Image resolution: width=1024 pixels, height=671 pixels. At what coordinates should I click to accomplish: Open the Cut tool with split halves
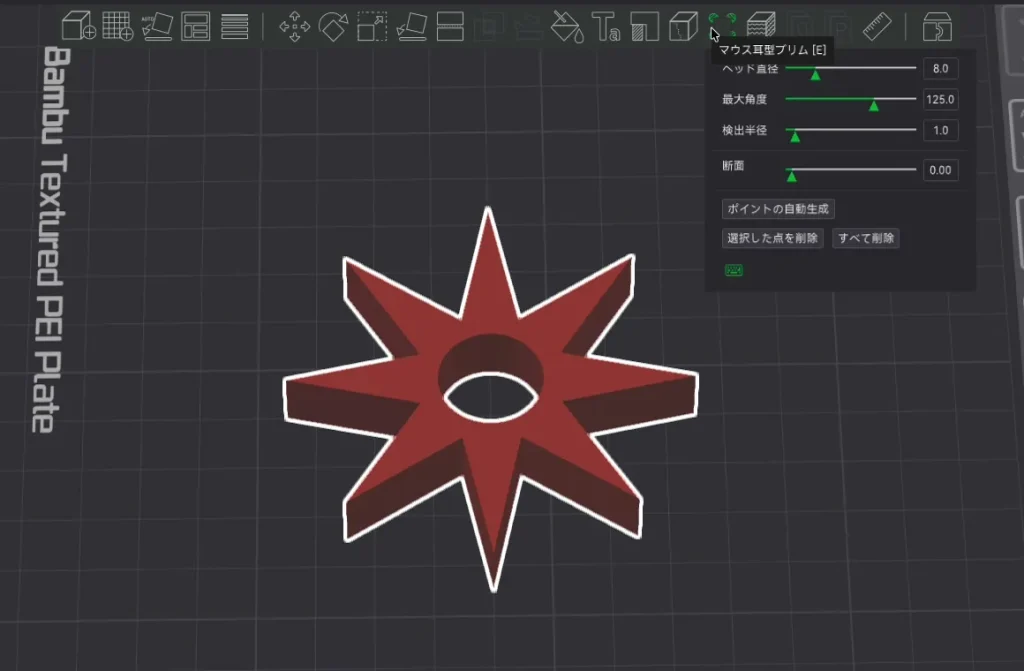point(450,27)
